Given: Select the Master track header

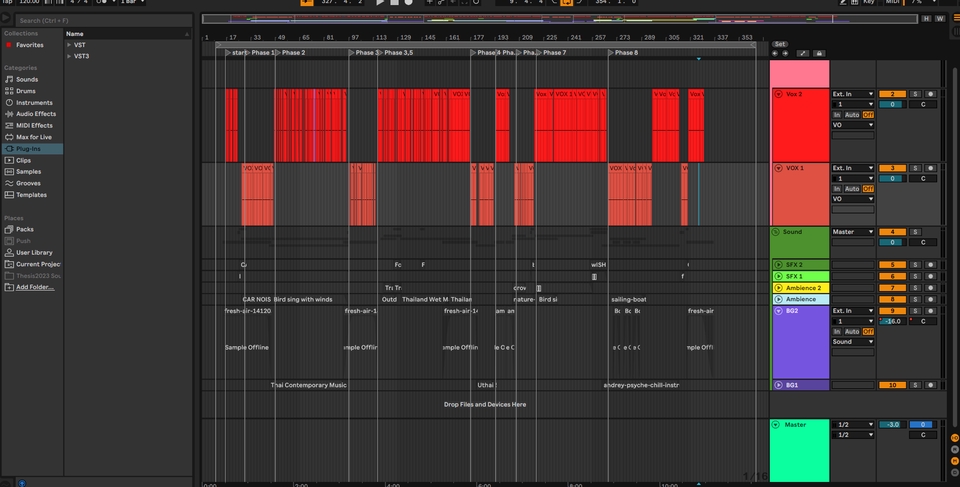Looking at the screenshot, I should 800,450.
